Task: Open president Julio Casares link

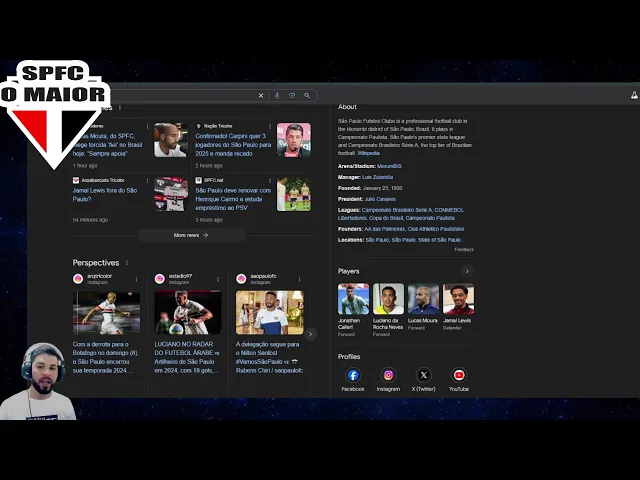Action: [x=380, y=199]
